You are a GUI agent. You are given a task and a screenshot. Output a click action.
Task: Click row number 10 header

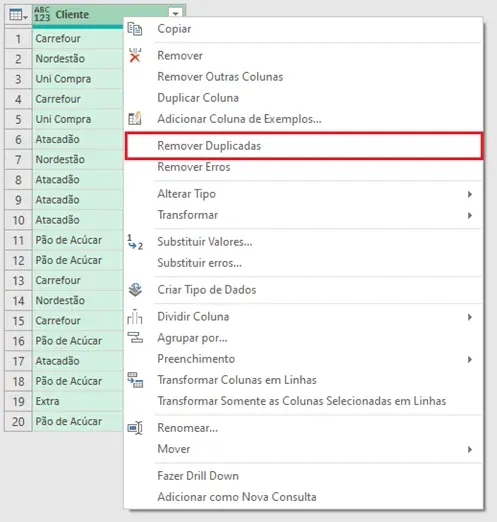[18, 220]
